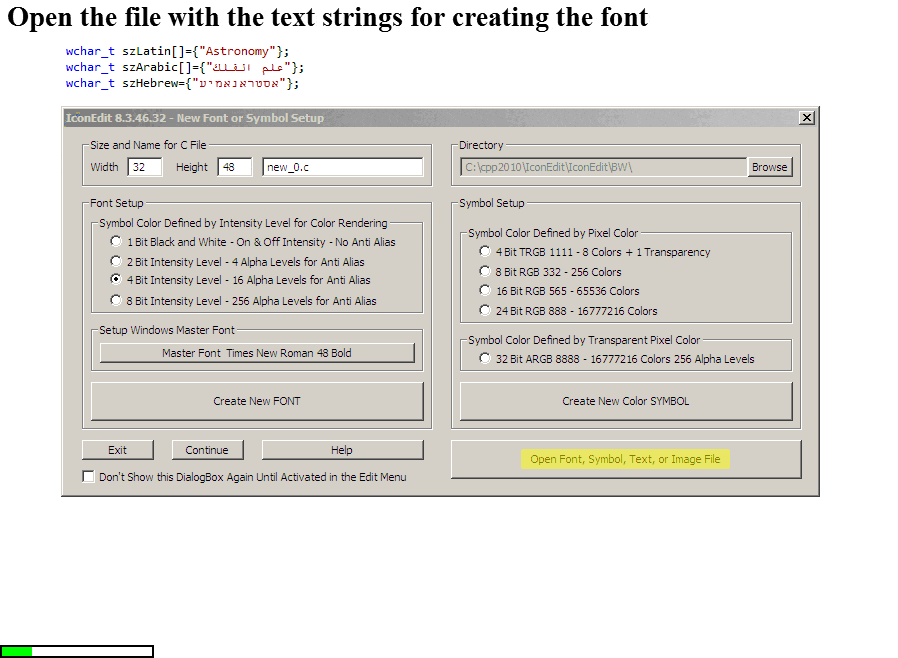This screenshot has width=898, height=658.
Task: Check Don't Show this DialogBox Again
Action: click(87, 477)
